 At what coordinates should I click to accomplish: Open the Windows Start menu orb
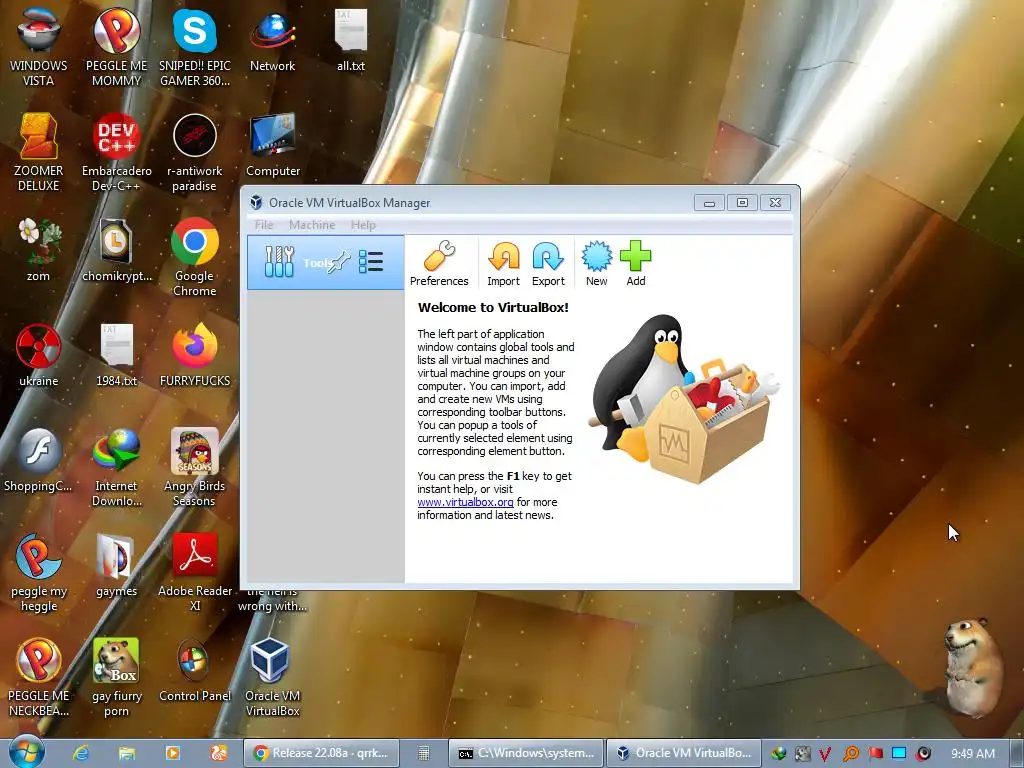27,752
